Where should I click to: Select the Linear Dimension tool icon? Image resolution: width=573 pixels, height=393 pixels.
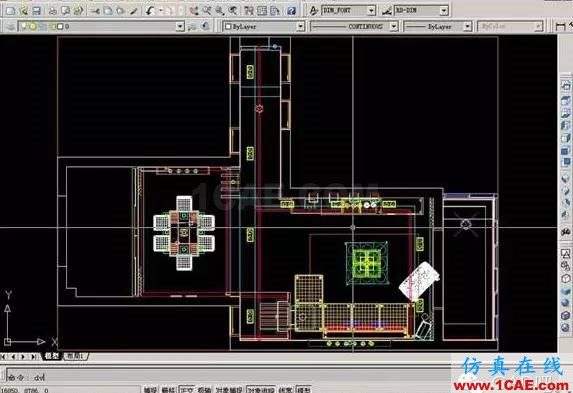tap(560, 26)
